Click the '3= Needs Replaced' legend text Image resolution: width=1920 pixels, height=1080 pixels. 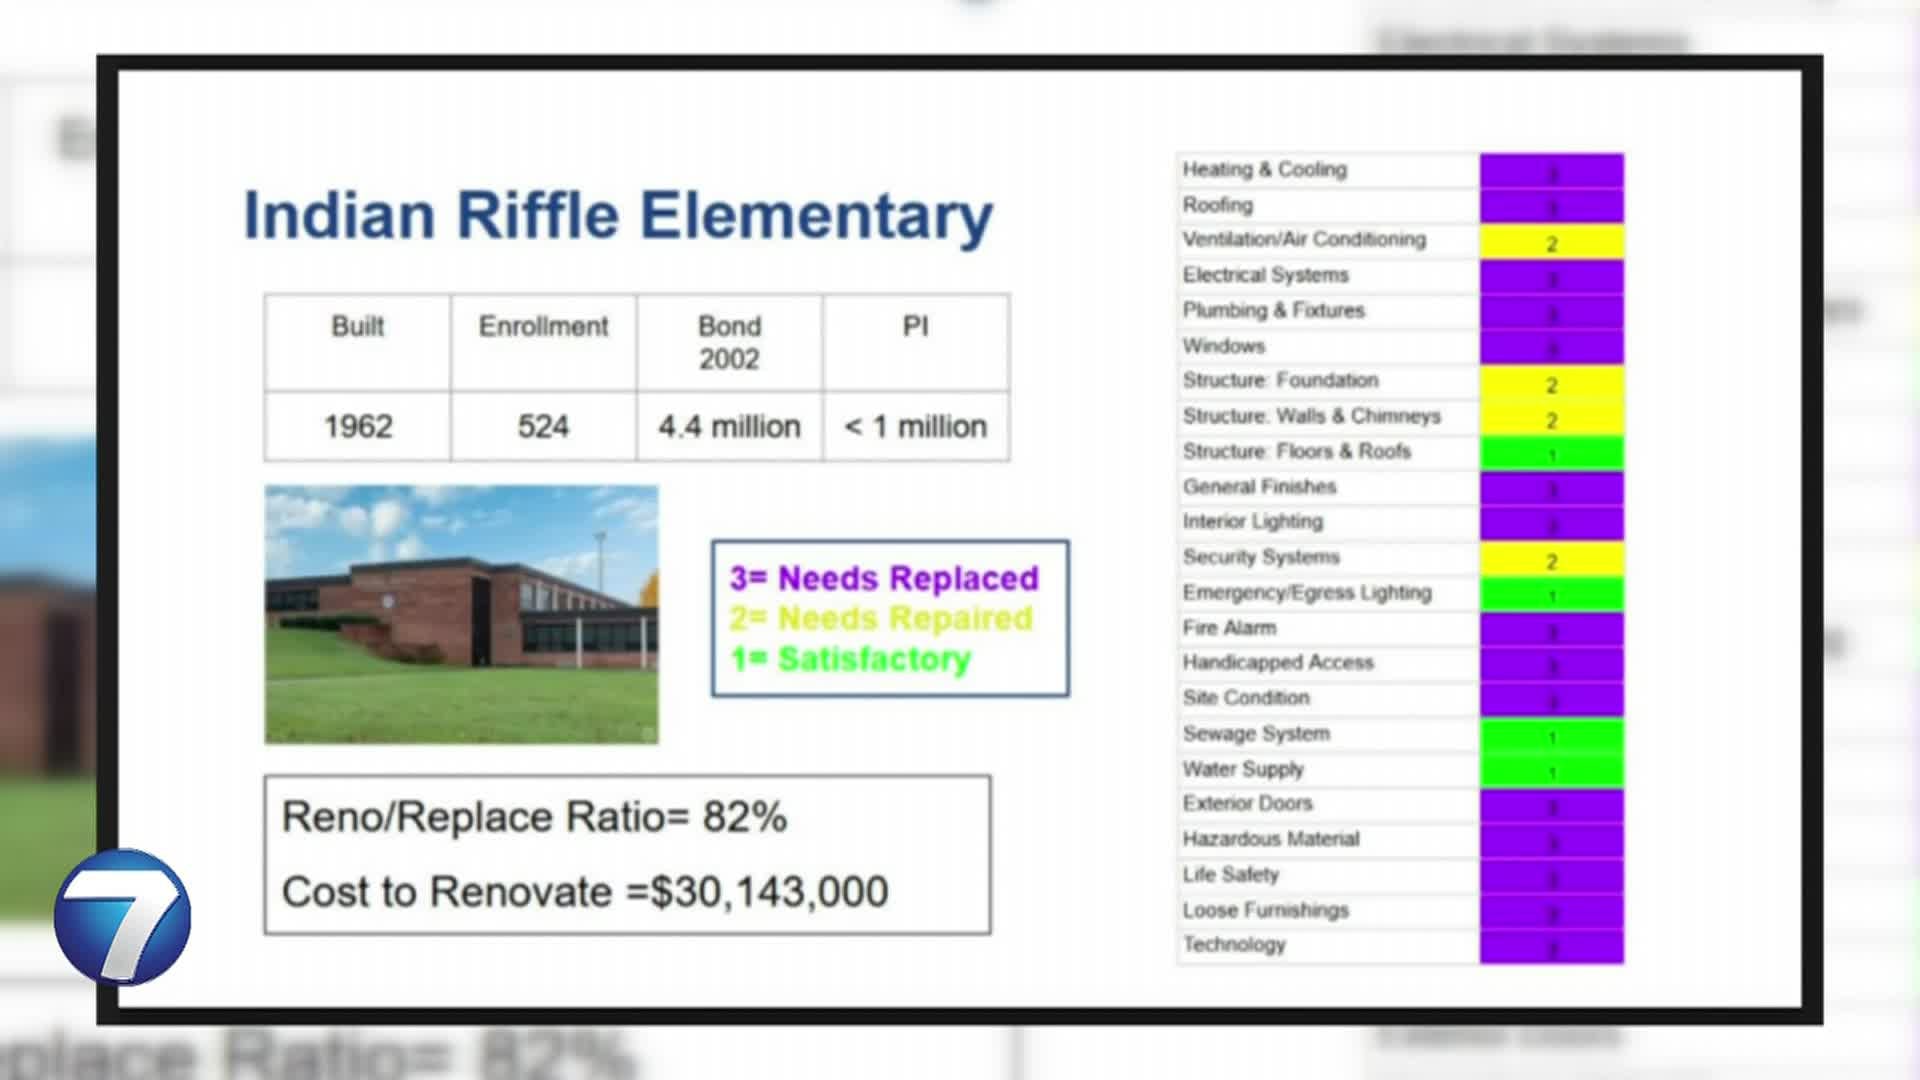click(884, 578)
